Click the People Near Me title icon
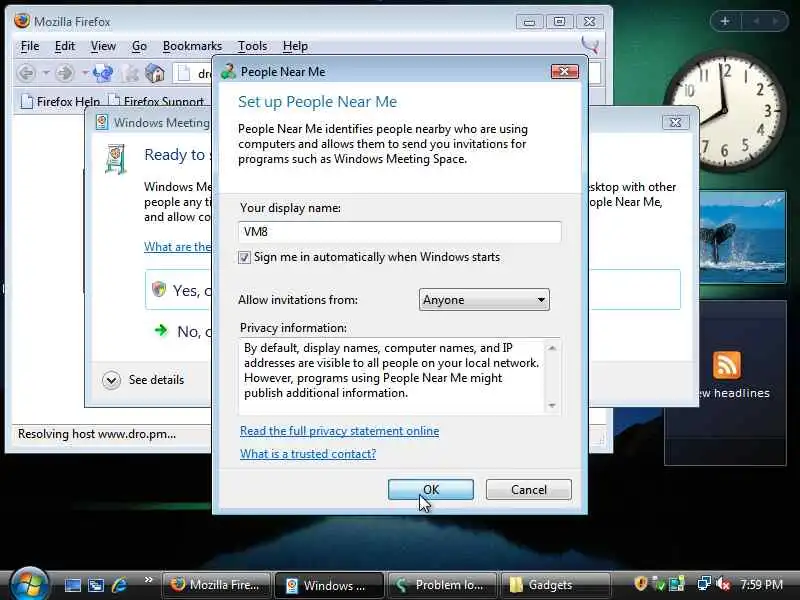Viewport: 800px width, 600px height. pos(228,71)
